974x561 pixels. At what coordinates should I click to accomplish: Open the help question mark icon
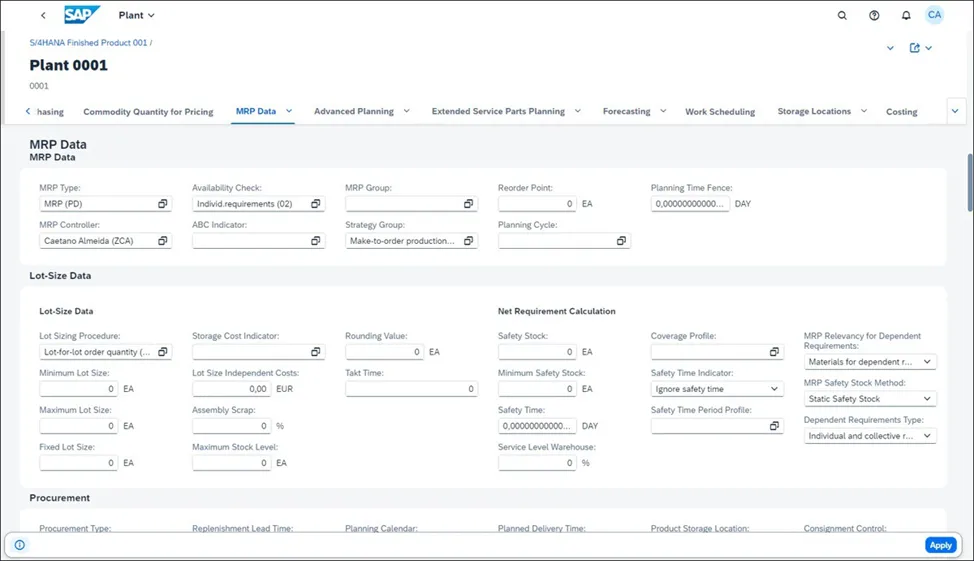click(874, 16)
